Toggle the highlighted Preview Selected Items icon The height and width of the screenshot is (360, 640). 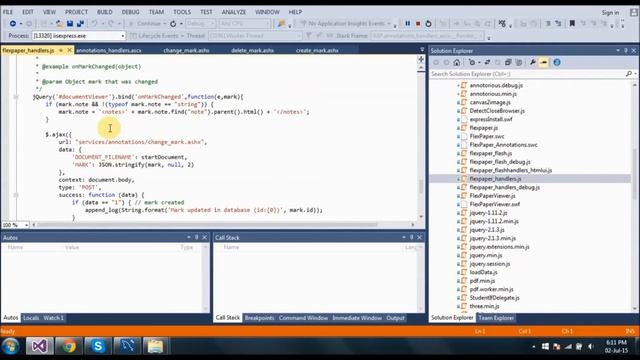(544, 62)
